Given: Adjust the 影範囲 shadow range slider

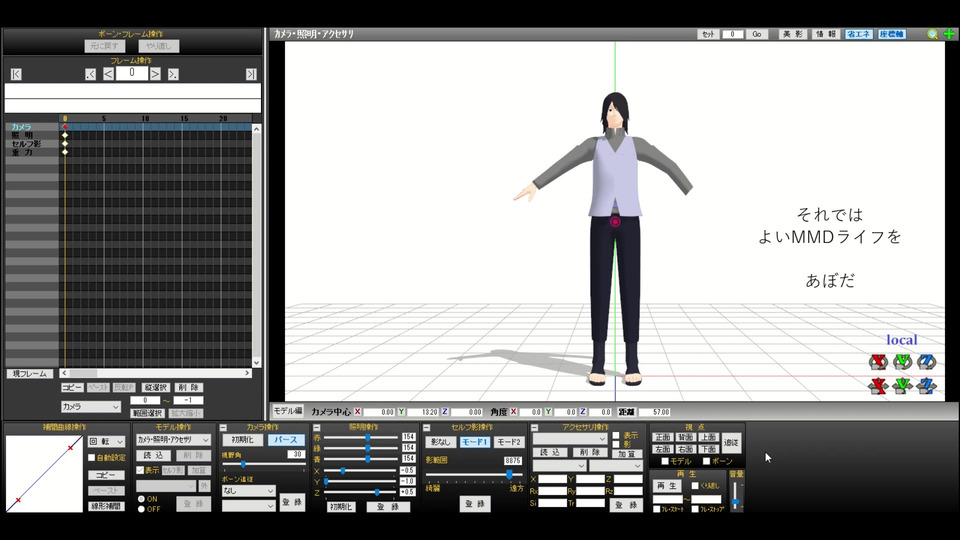Looking at the screenshot, I should [508, 474].
